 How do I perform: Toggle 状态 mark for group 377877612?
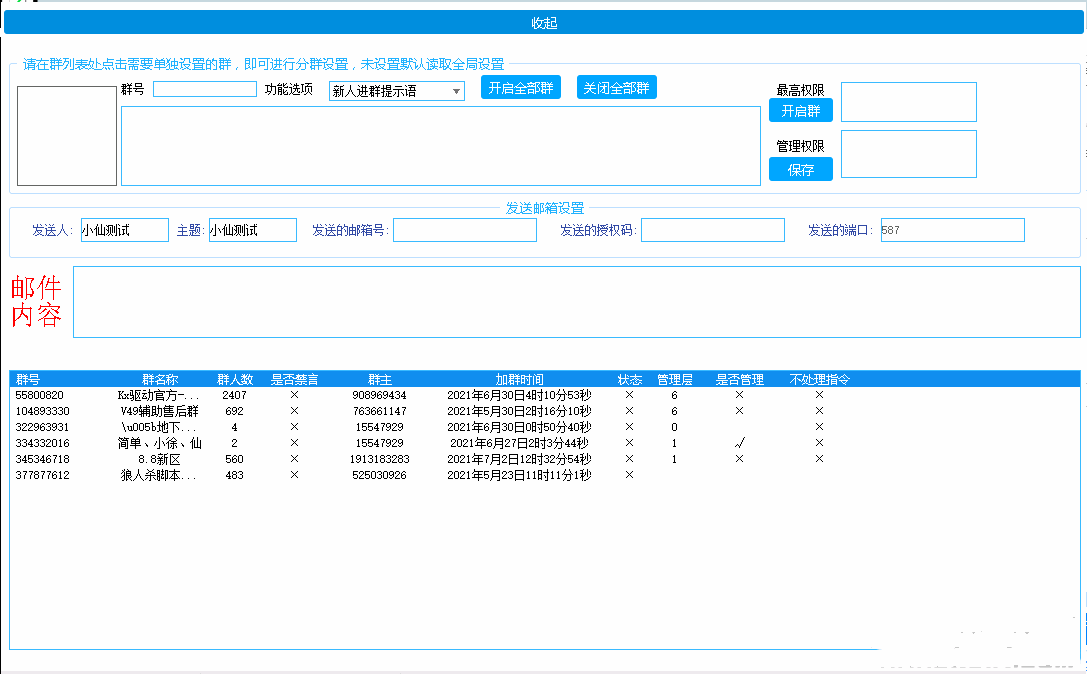pyautogui.click(x=629, y=475)
